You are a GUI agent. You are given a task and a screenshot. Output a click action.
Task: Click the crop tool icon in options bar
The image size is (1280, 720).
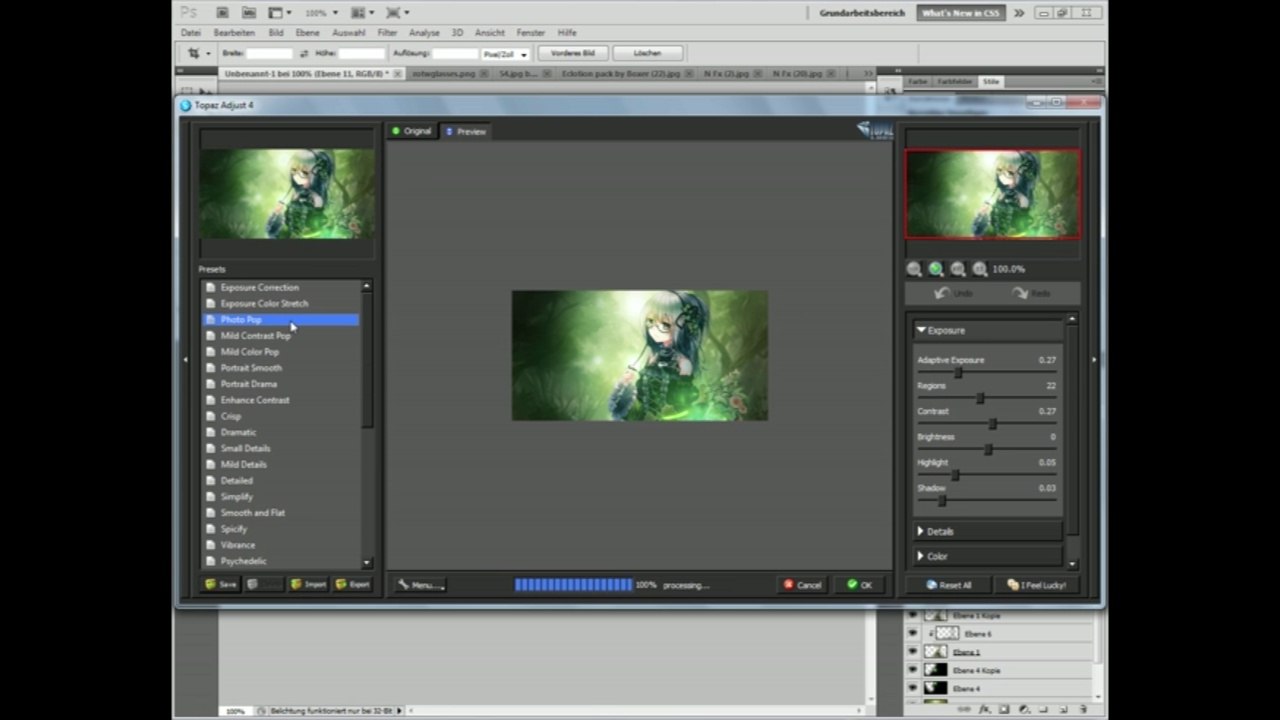coord(194,53)
